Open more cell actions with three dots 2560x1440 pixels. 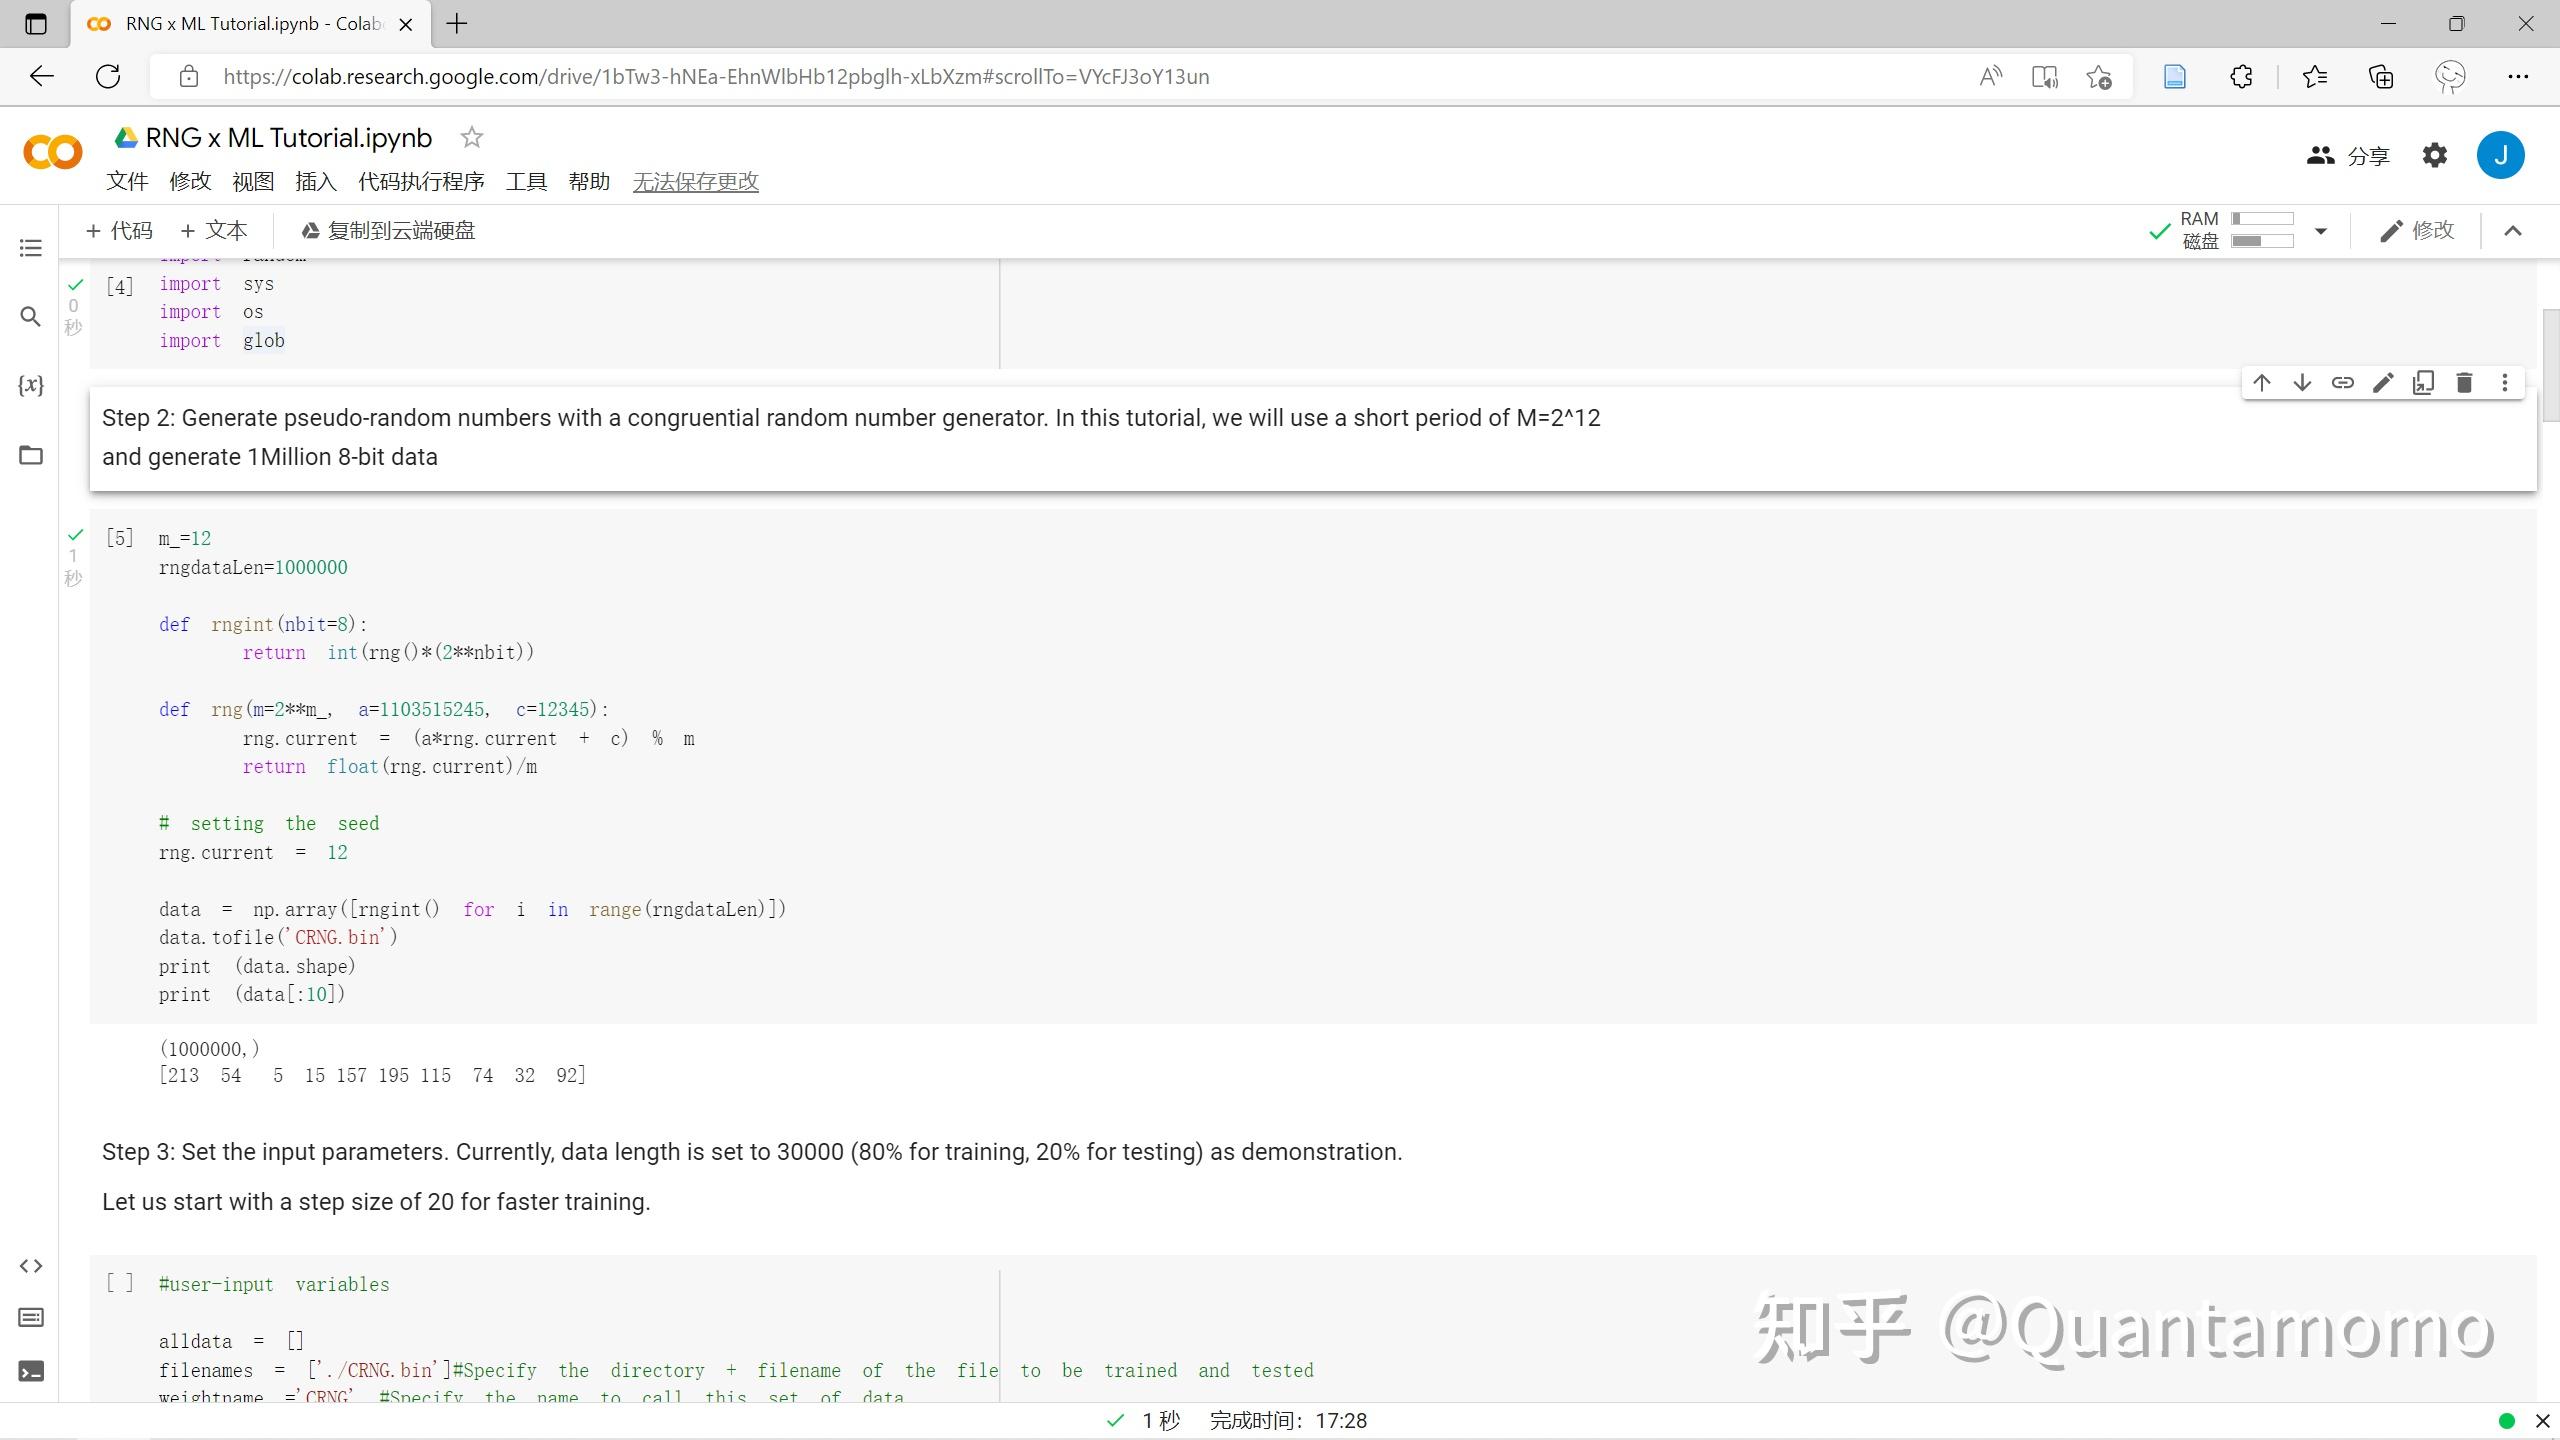tap(2505, 382)
